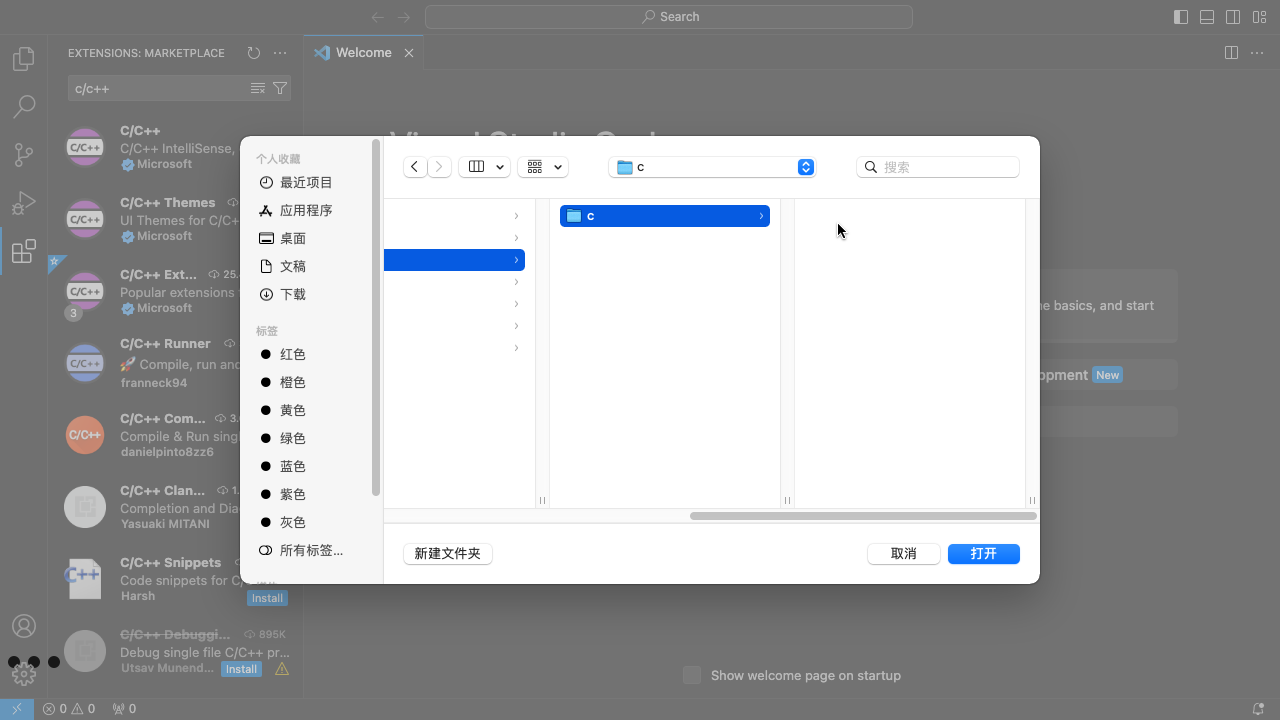Open the remote window status bar icon

coord(17,709)
